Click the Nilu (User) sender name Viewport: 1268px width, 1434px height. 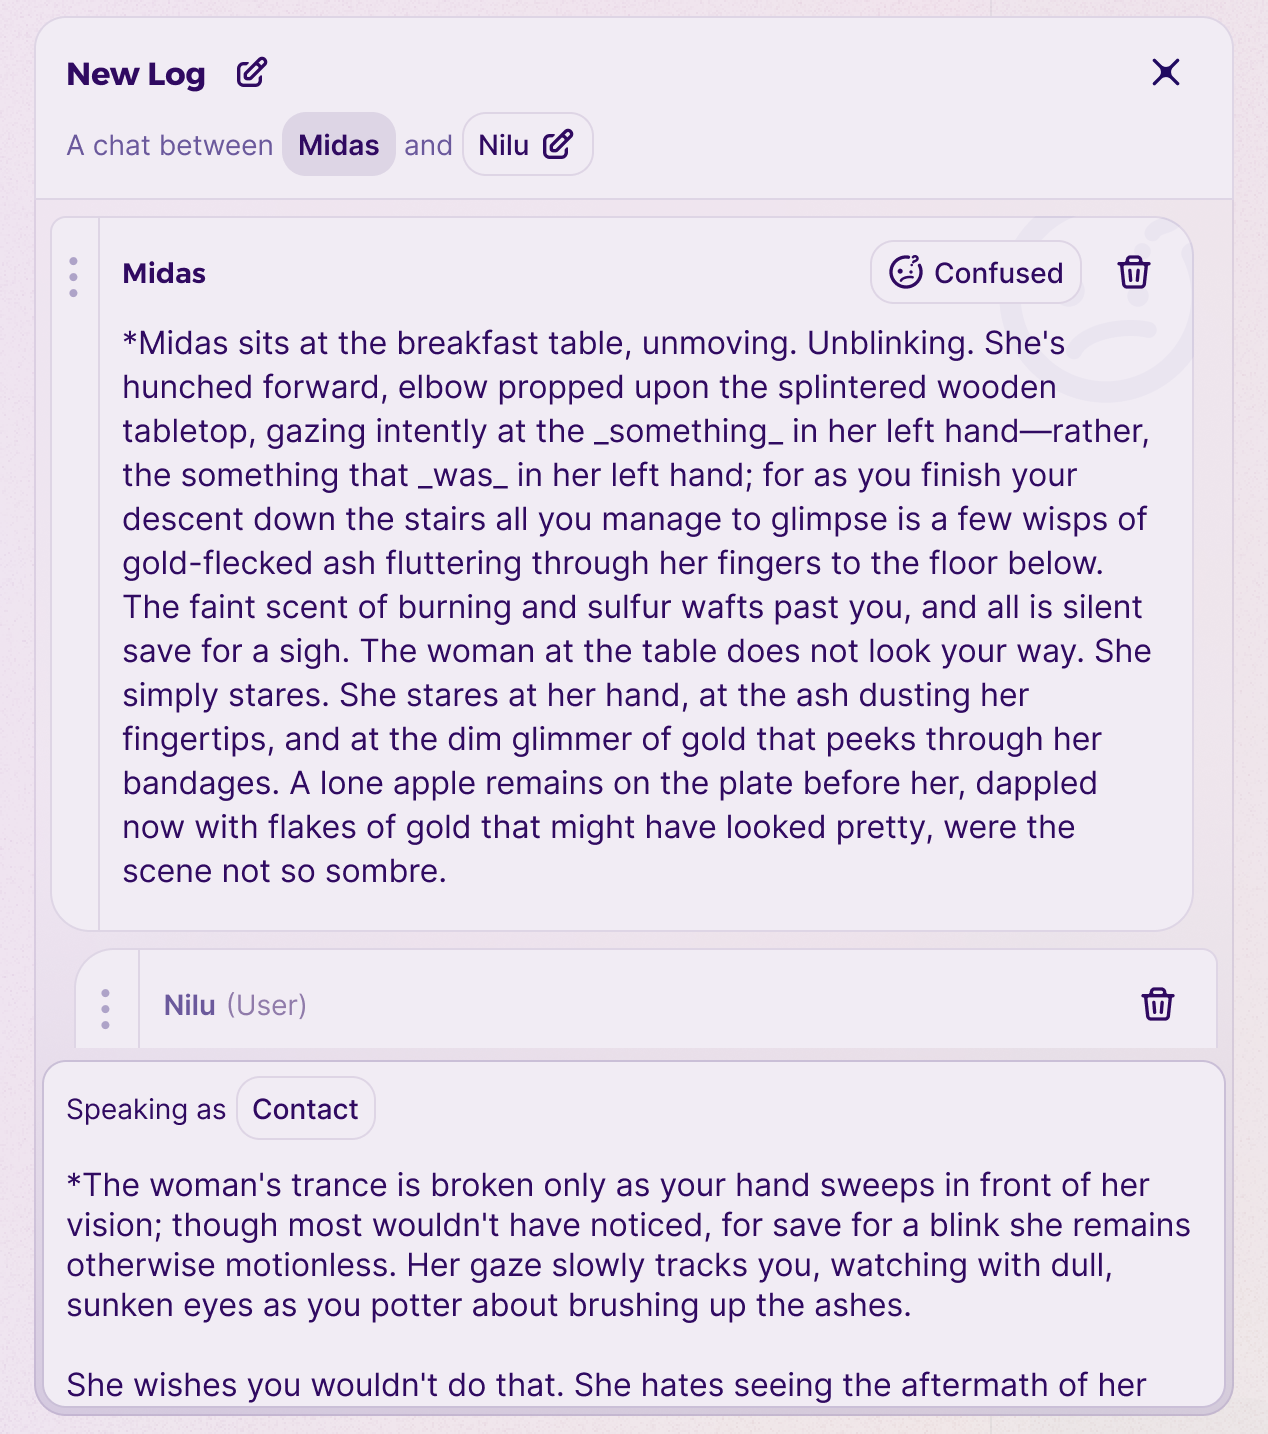(x=235, y=1005)
